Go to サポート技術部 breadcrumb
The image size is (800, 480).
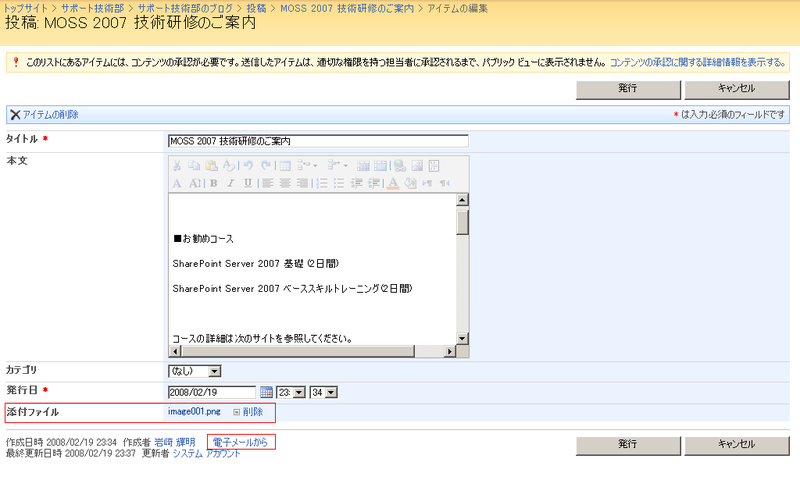(92, 8)
